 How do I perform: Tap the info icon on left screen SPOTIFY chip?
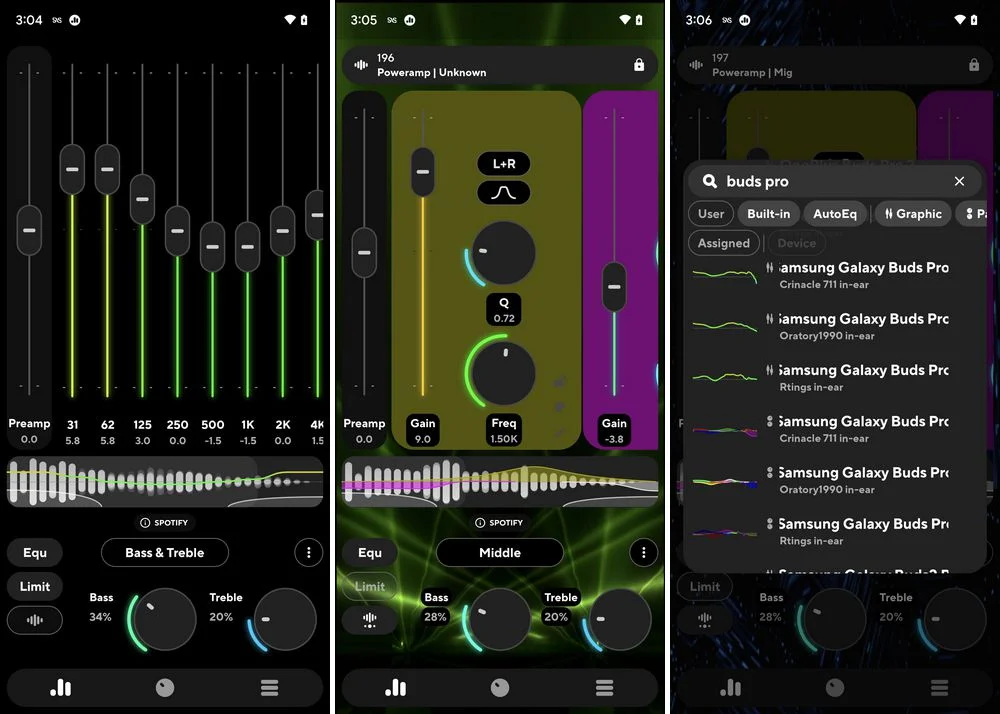tap(145, 523)
